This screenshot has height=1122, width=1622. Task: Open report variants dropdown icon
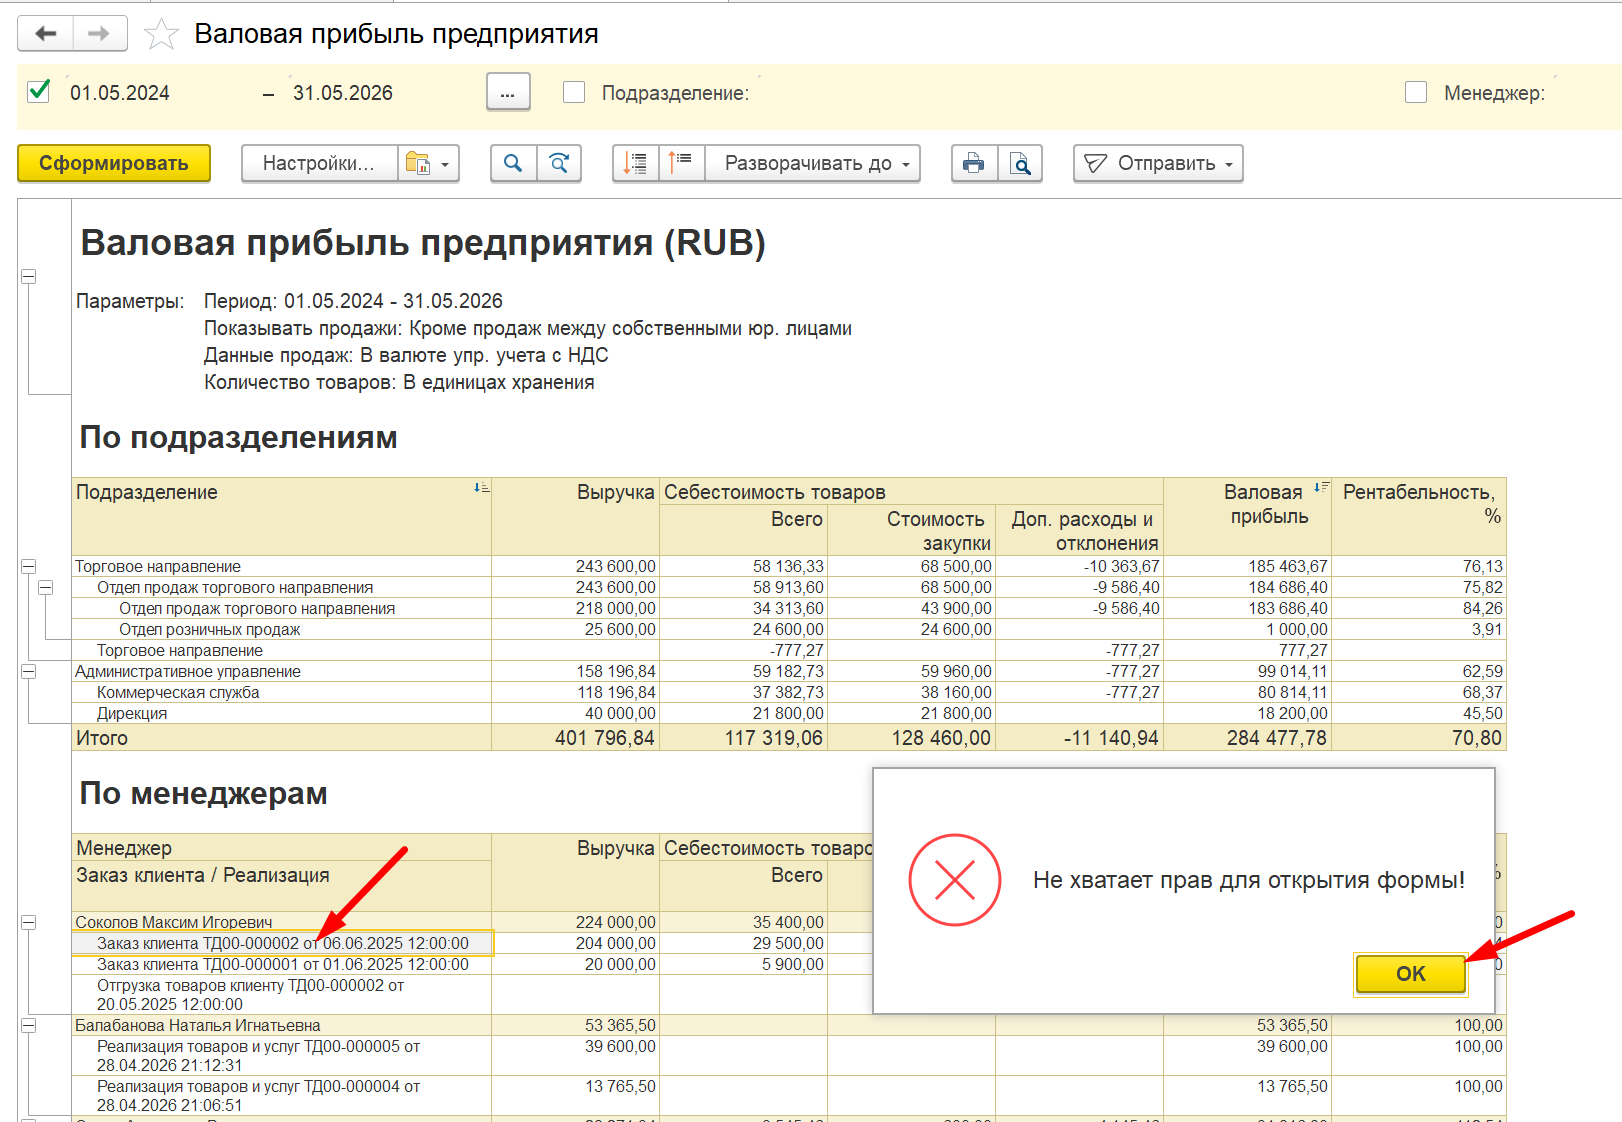coord(429,163)
